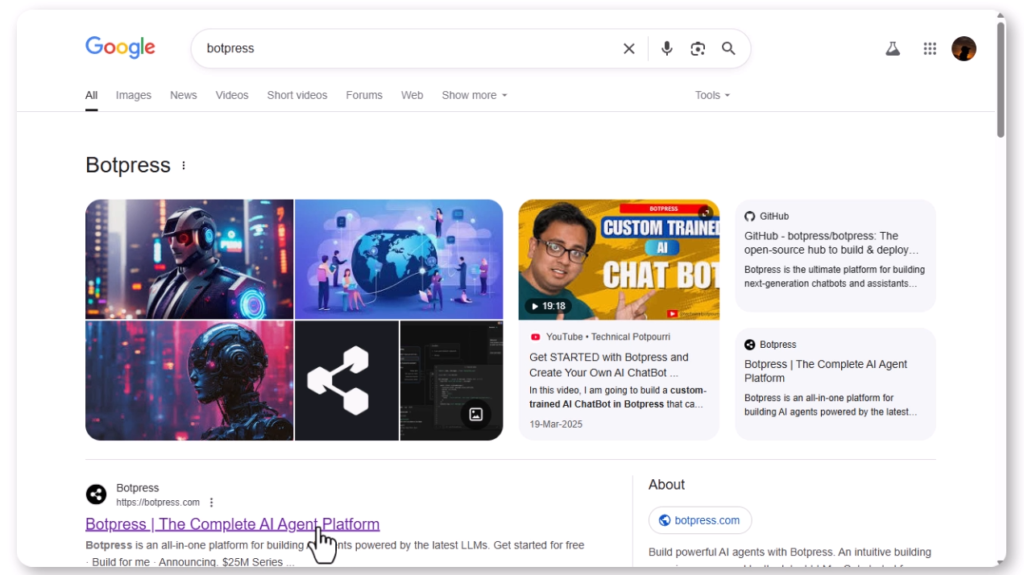
Task: Open botpress.com button in About panel
Action: coord(699,520)
